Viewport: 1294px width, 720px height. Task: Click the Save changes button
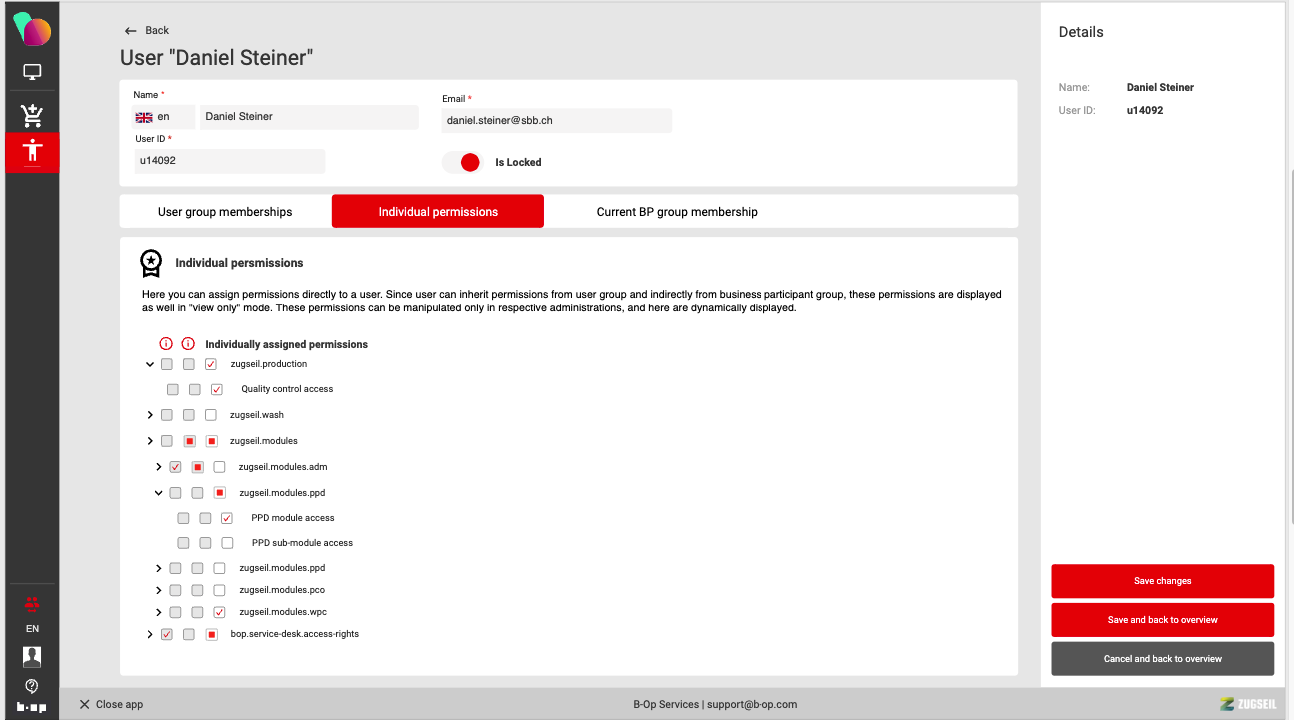pyautogui.click(x=1162, y=581)
